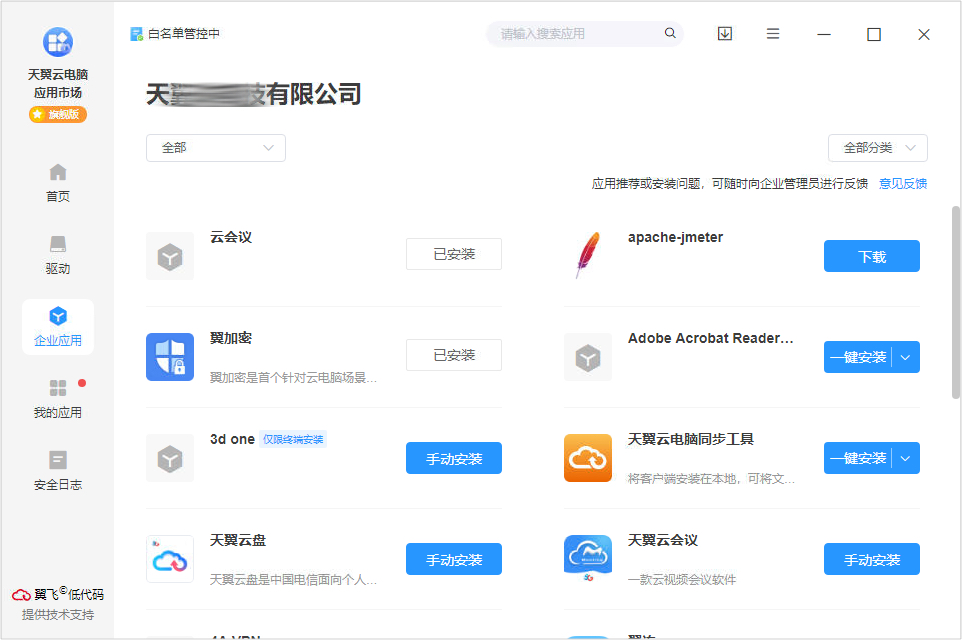Click 下载 for apache-jmeter
The width and height of the screenshot is (962, 640).
click(x=871, y=256)
